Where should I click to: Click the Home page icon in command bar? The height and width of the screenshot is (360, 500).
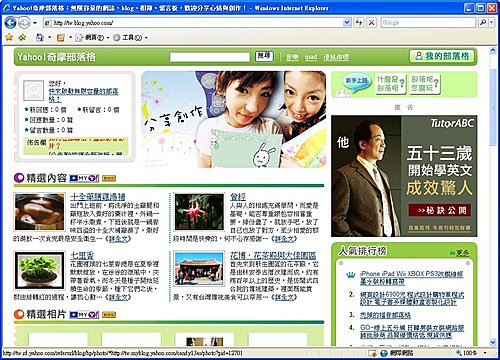coord(40,37)
